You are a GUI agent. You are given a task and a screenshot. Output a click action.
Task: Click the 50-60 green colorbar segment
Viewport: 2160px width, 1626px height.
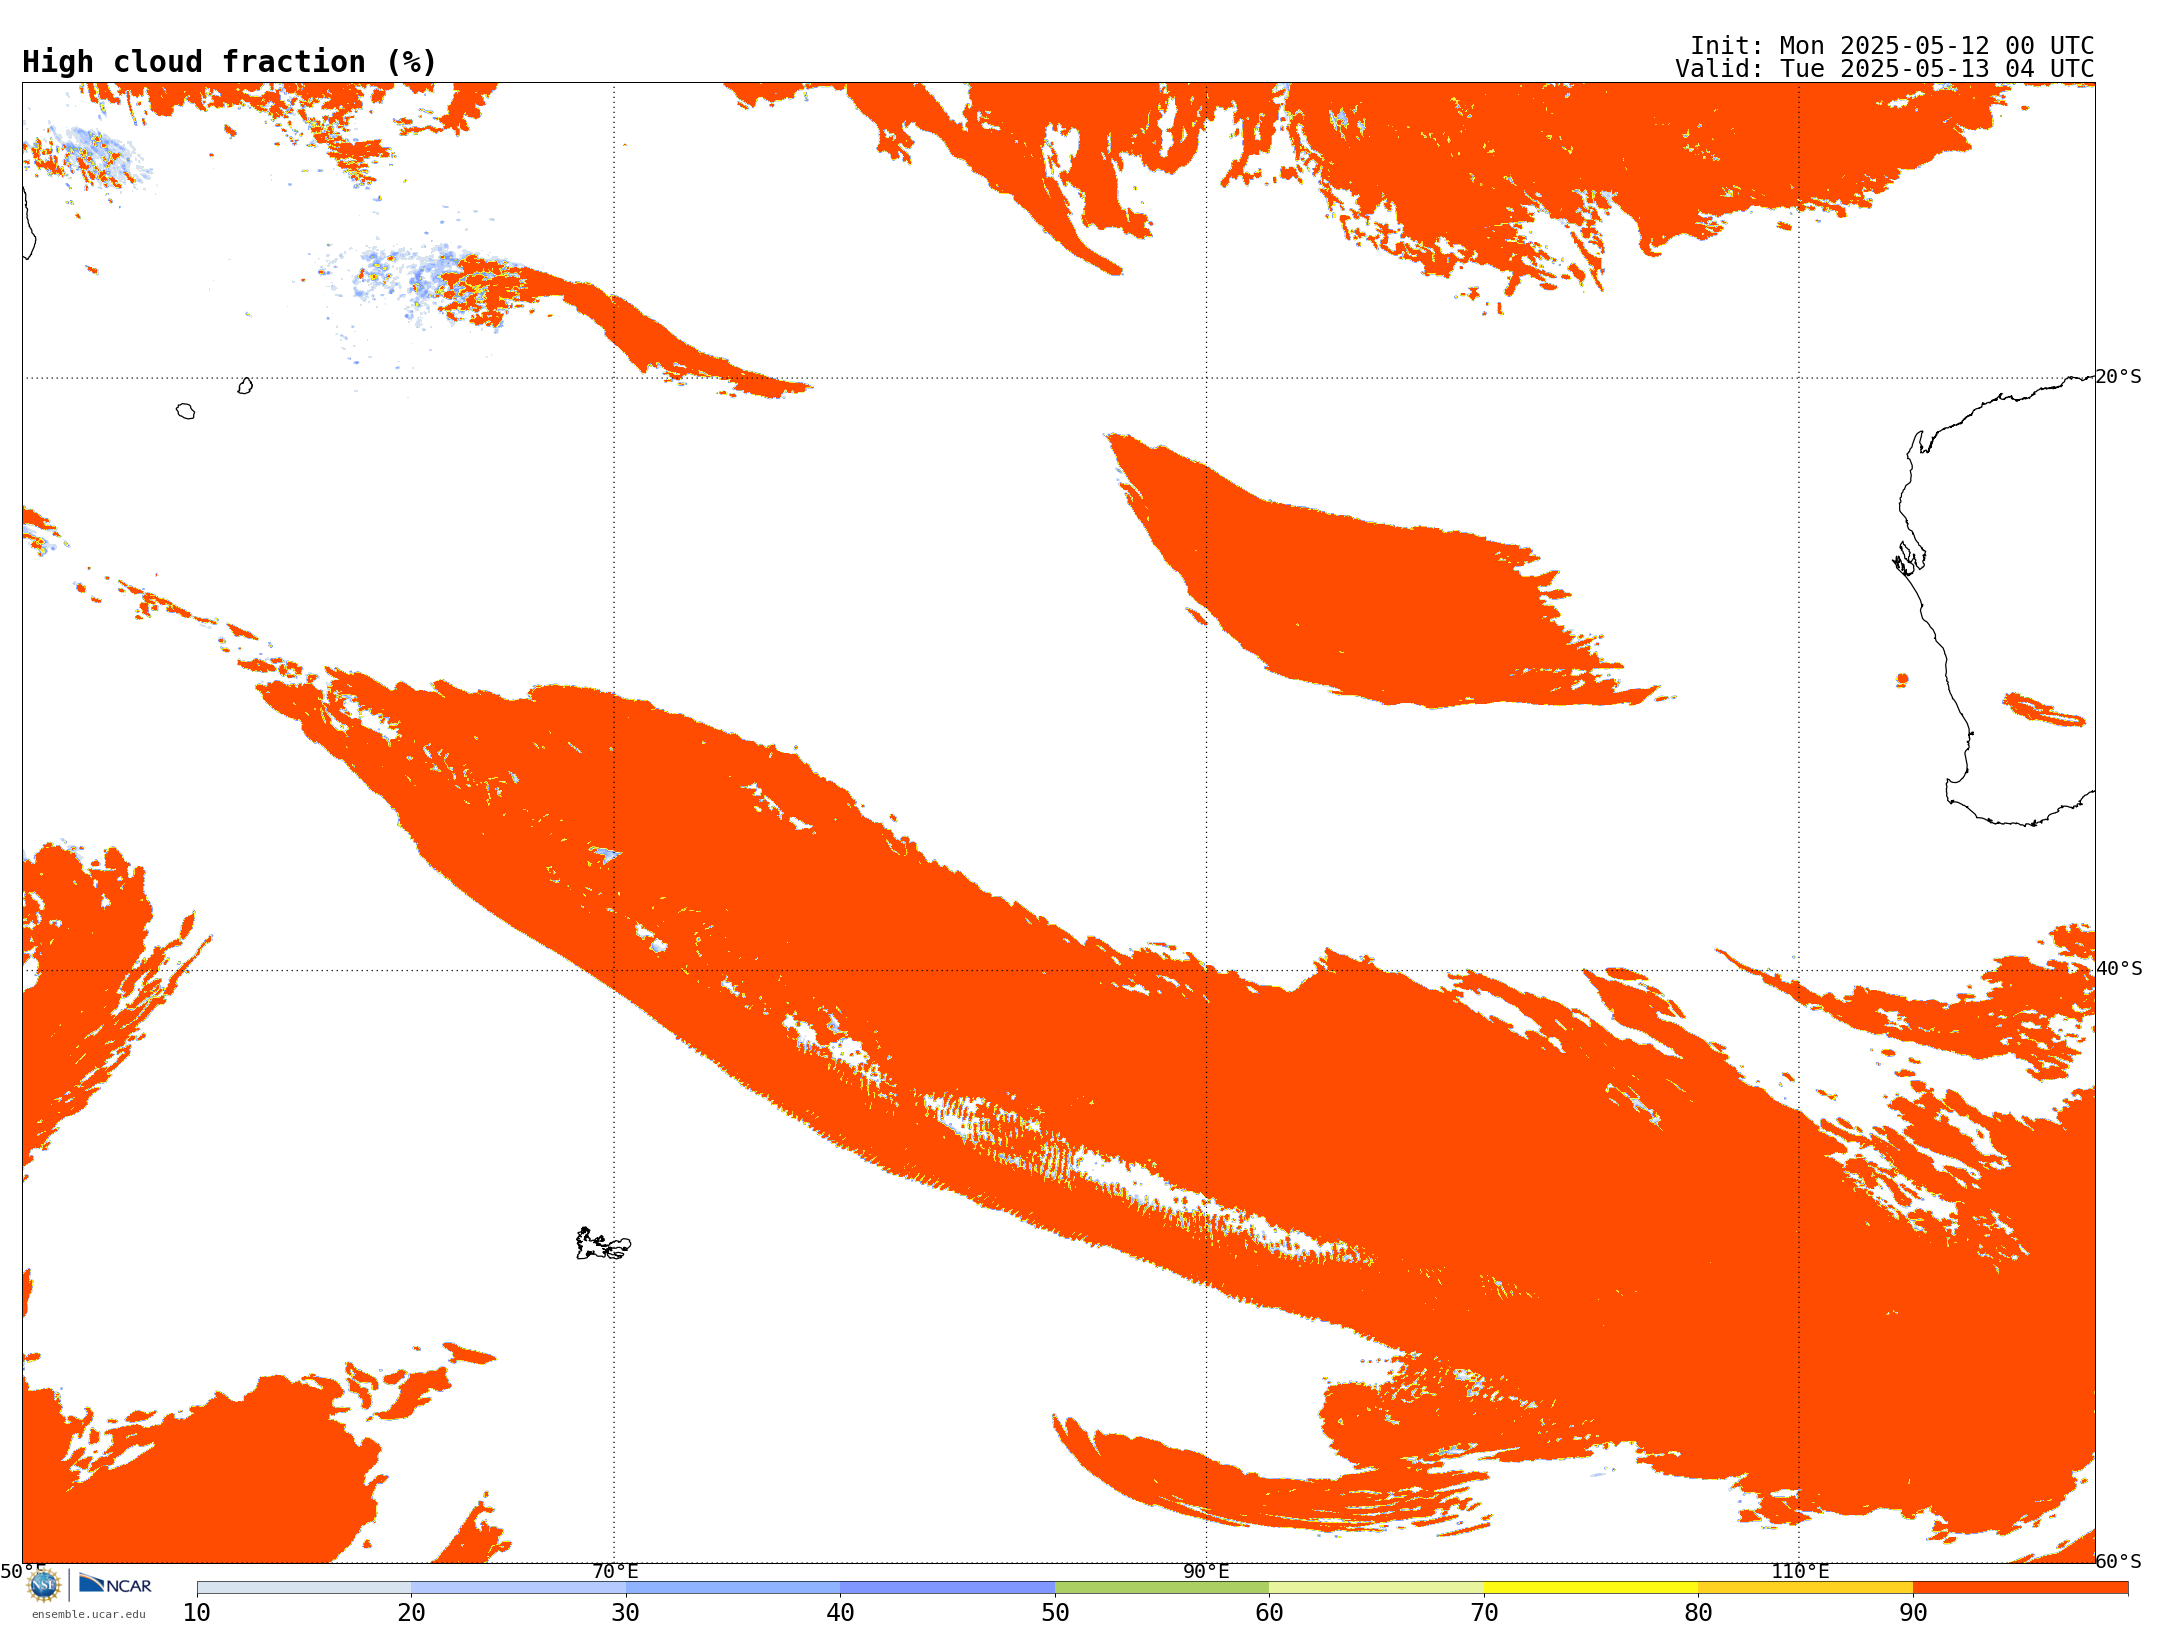(1162, 1588)
